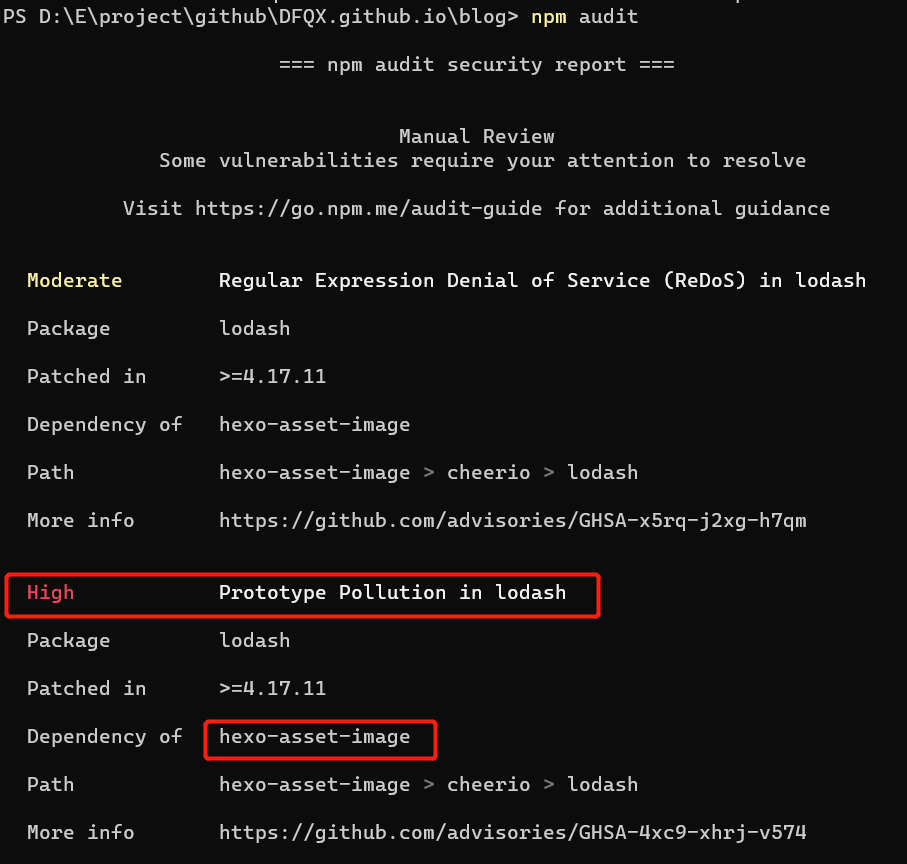Open the GHSA-4xc9-xhrj-v574 advisory link
Screen dimensions: 907x864
(513, 832)
